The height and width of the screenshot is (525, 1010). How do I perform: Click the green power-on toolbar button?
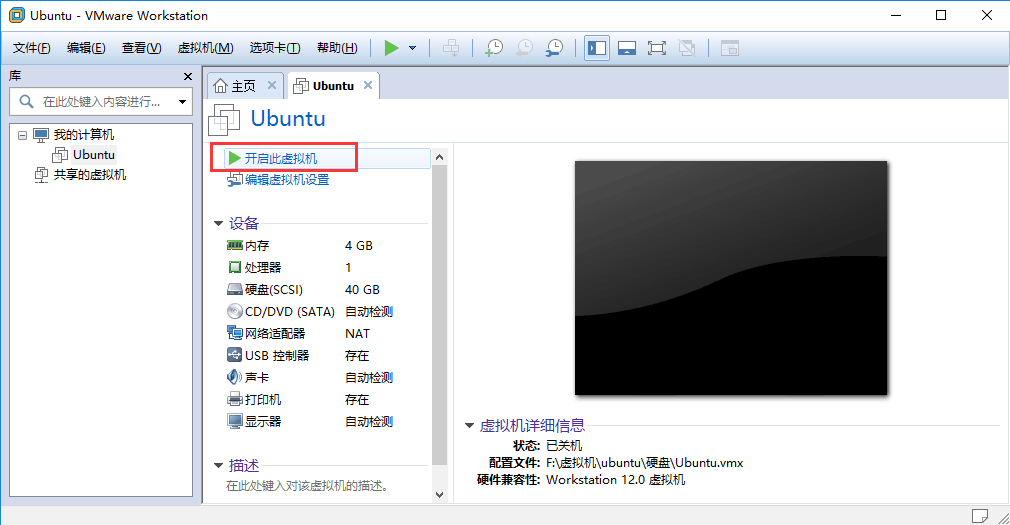pos(391,48)
